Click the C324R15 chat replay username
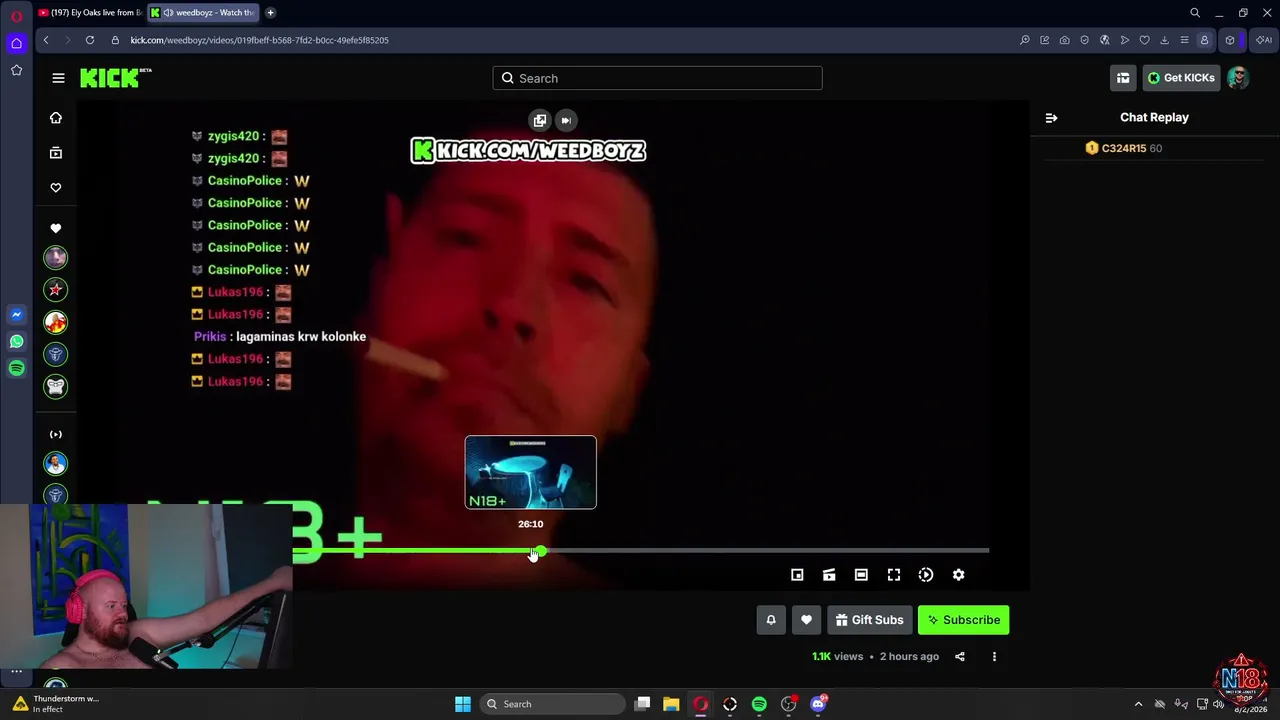 1123,148
